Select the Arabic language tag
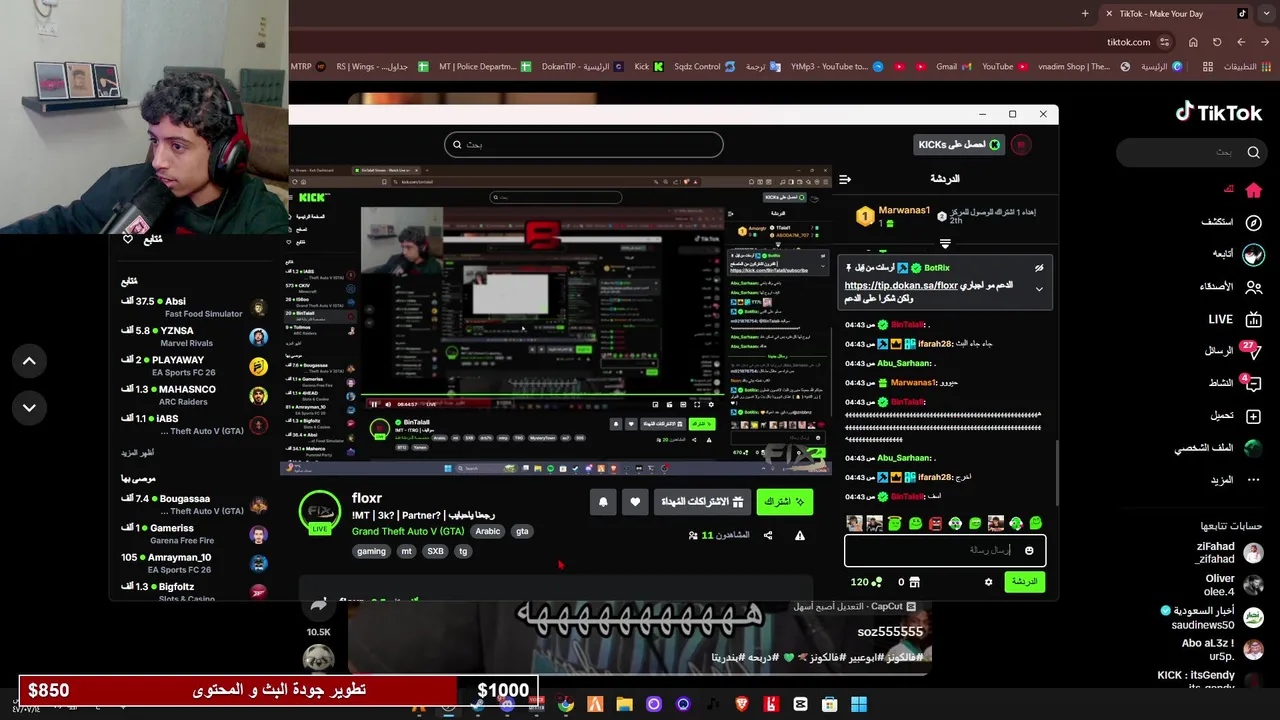1280x720 pixels. (487, 532)
